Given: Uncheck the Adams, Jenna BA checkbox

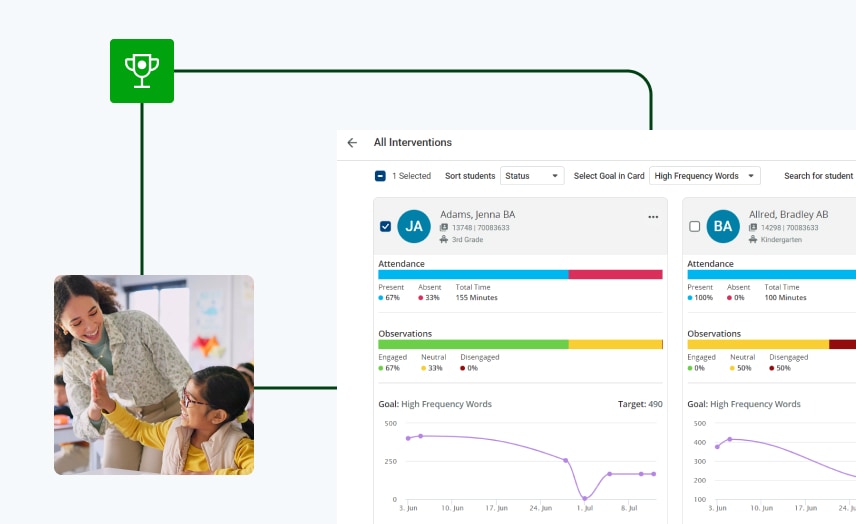Looking at the screenshot, I should point(385,226).
